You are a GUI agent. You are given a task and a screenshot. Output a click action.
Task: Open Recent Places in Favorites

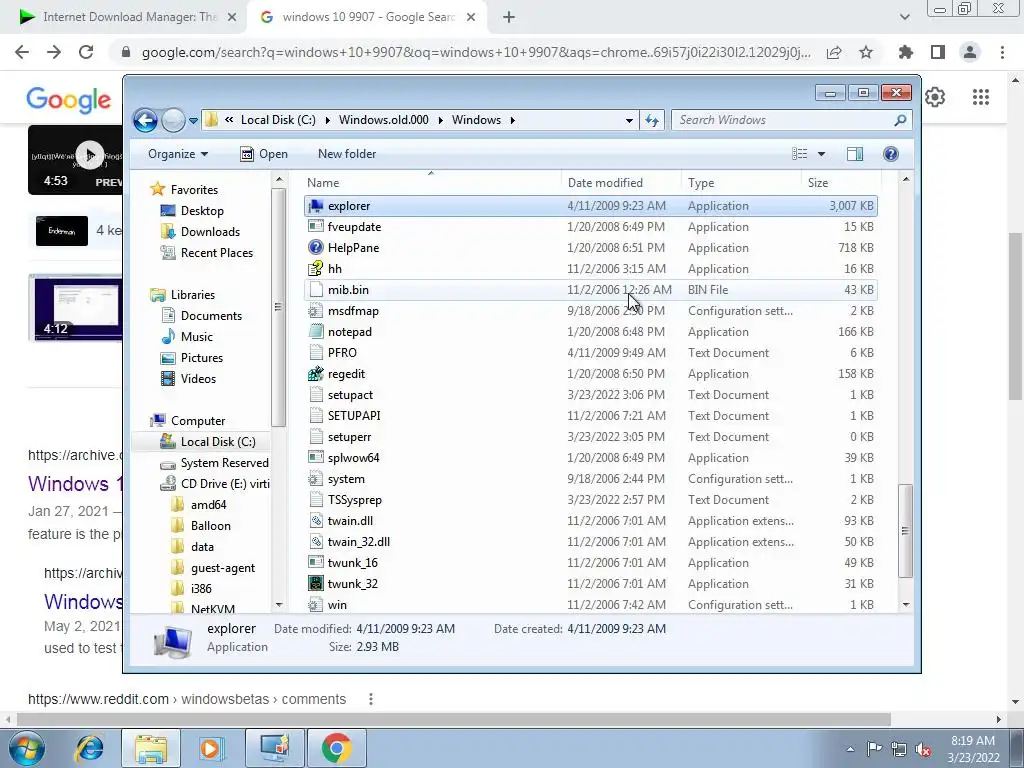[x=216, y=253]
